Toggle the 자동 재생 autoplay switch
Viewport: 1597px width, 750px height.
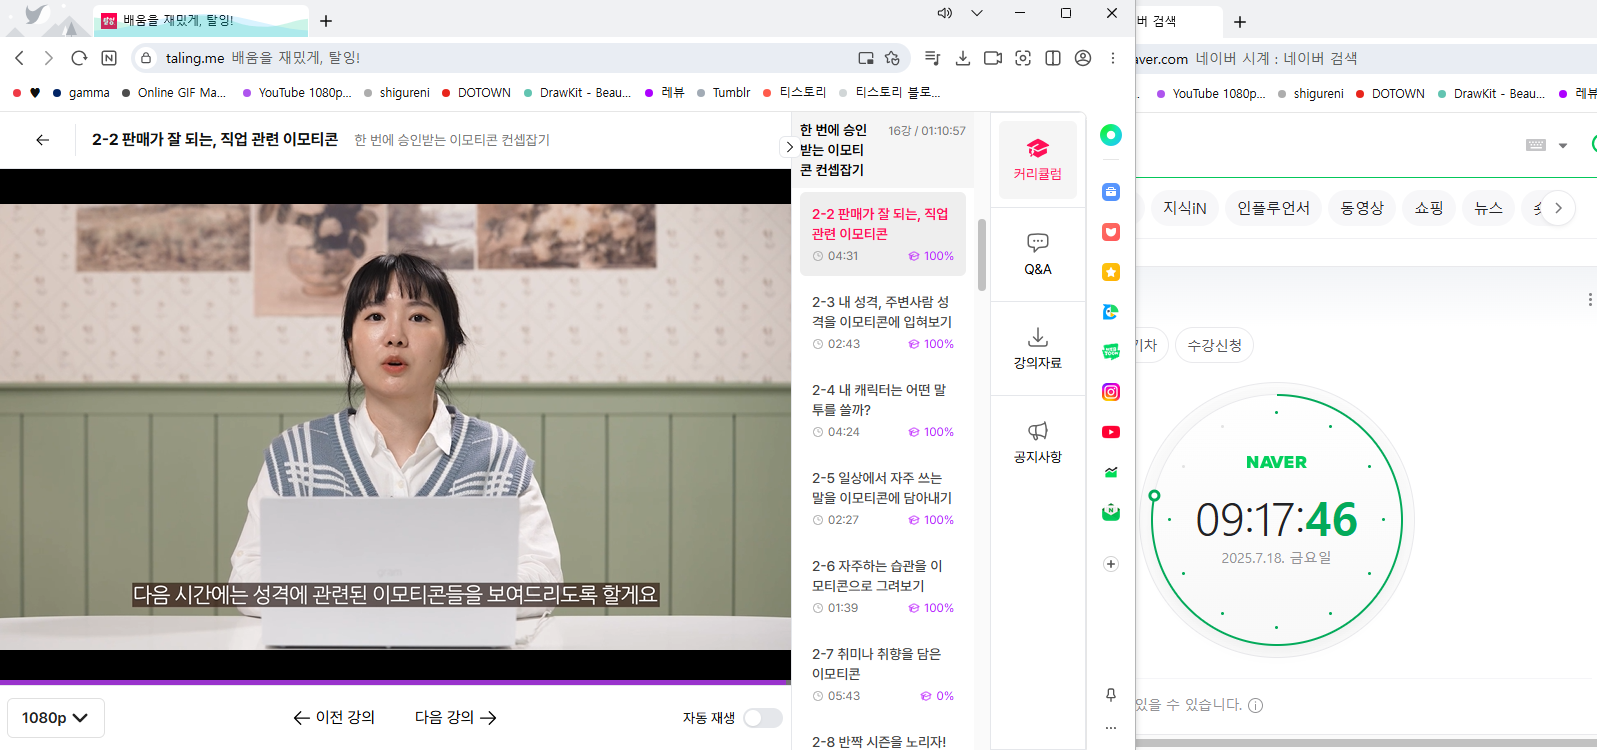(763, 718)
